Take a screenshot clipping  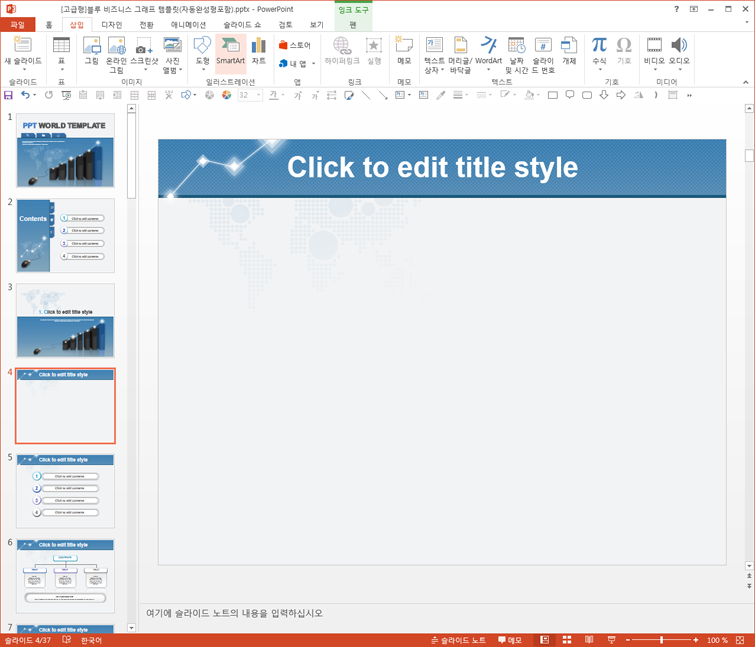pos(144,53)
